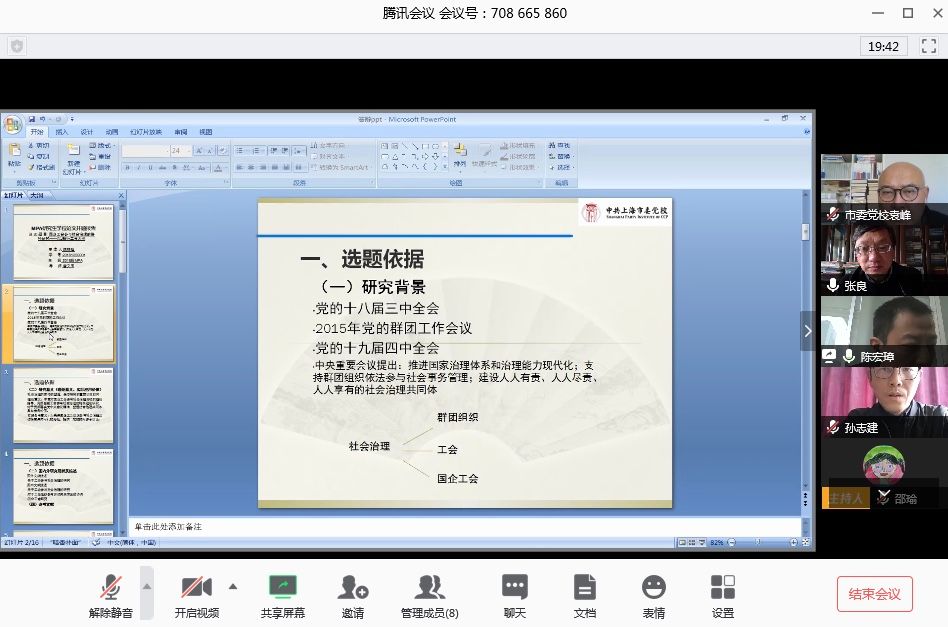
Task: Select the 邵瑜 host avatar tile
Action: coord(884,474)
